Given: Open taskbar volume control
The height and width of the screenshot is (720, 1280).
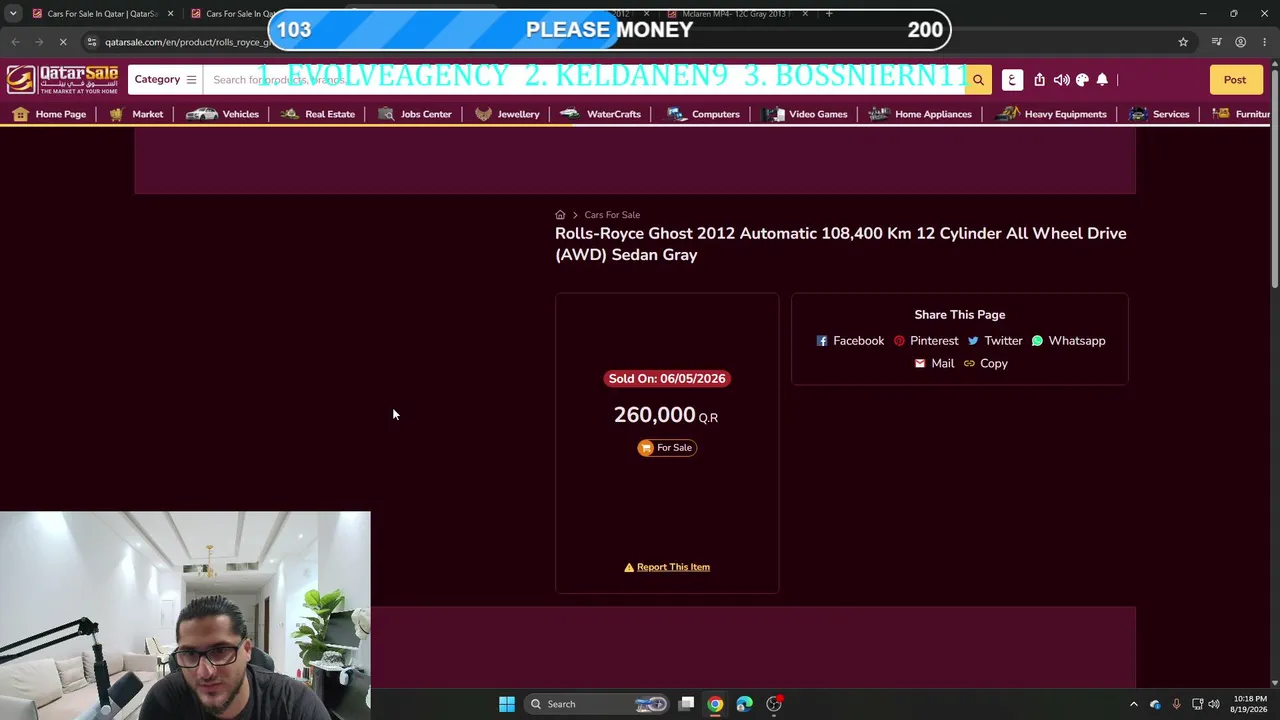Looking at the screenshot, I should coord(1214,704).
